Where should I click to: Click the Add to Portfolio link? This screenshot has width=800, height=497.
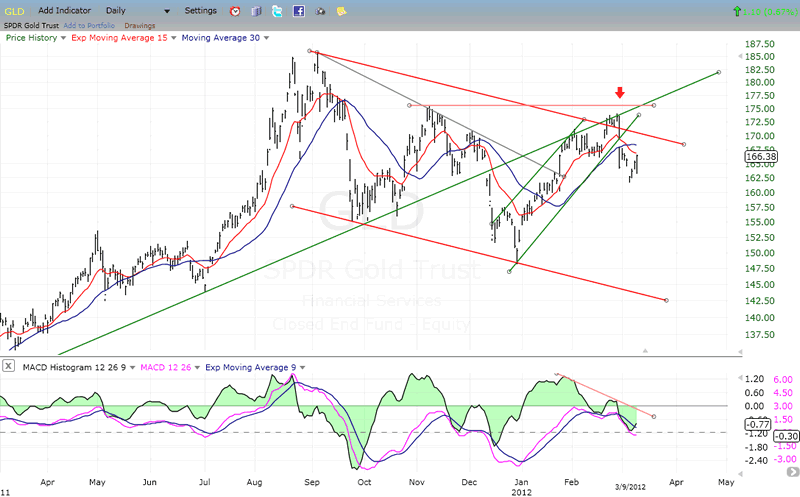pyautogui.click(x=89, y=24)
